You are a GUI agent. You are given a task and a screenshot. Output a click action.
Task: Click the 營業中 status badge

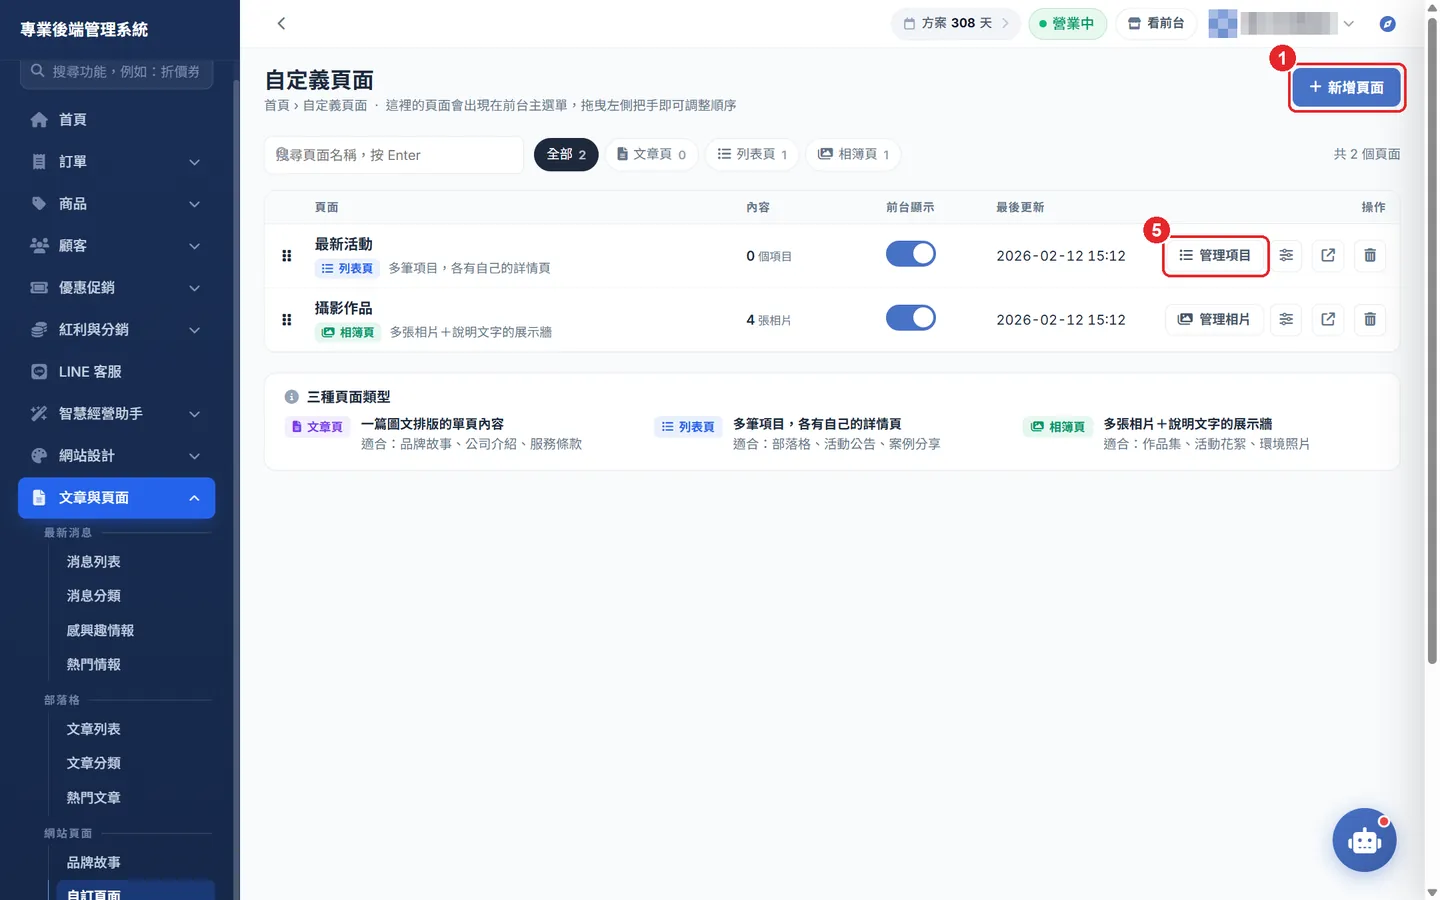pos(1067,24)
